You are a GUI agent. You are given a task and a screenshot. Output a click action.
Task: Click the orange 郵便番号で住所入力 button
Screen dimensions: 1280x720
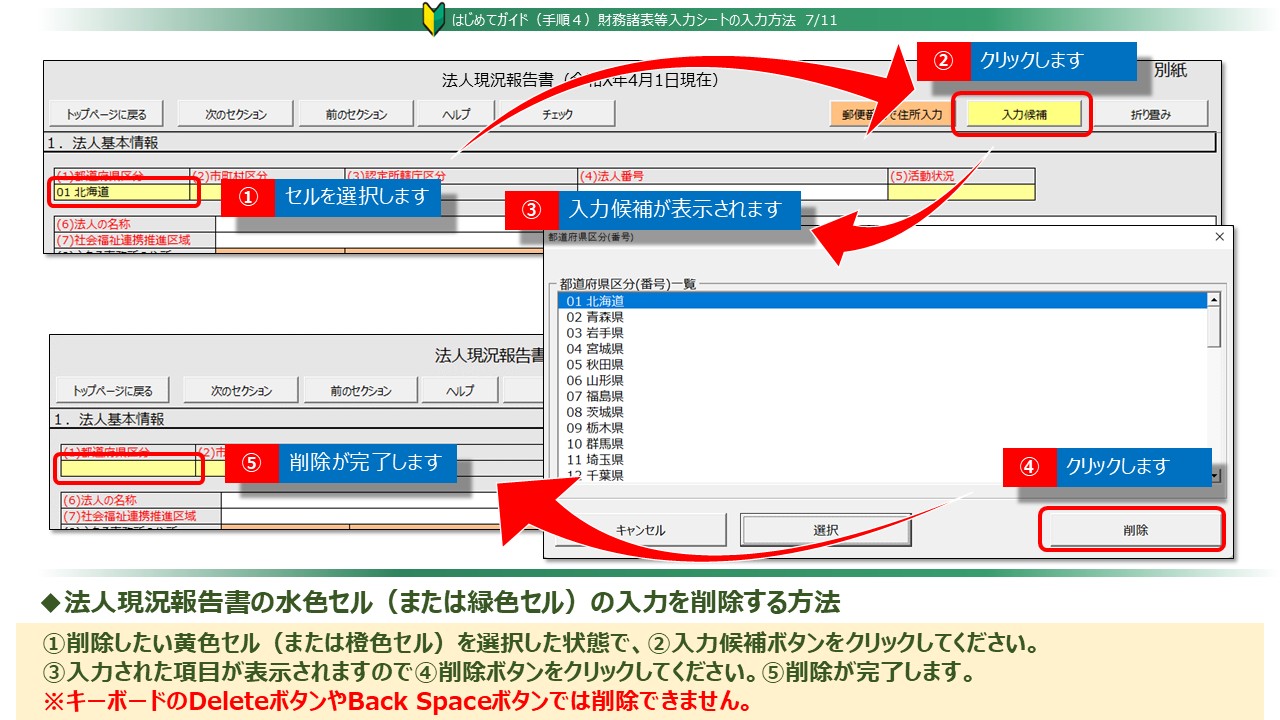[x=888, y=114]
